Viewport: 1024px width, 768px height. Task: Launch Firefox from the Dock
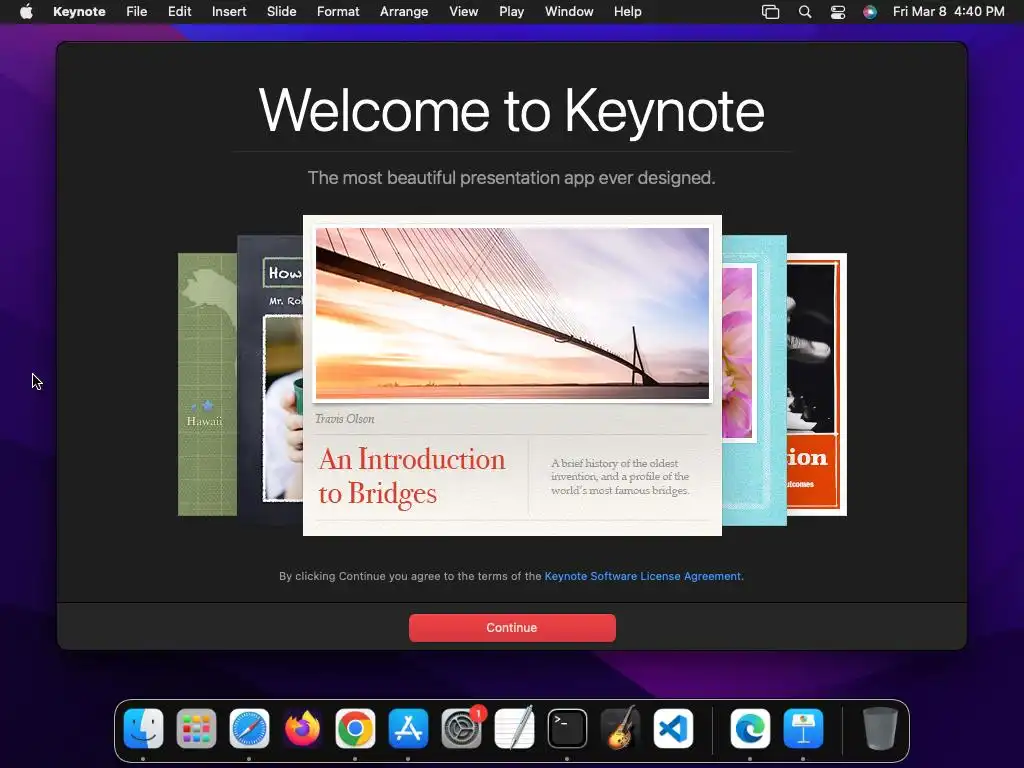tap(302, 728)
